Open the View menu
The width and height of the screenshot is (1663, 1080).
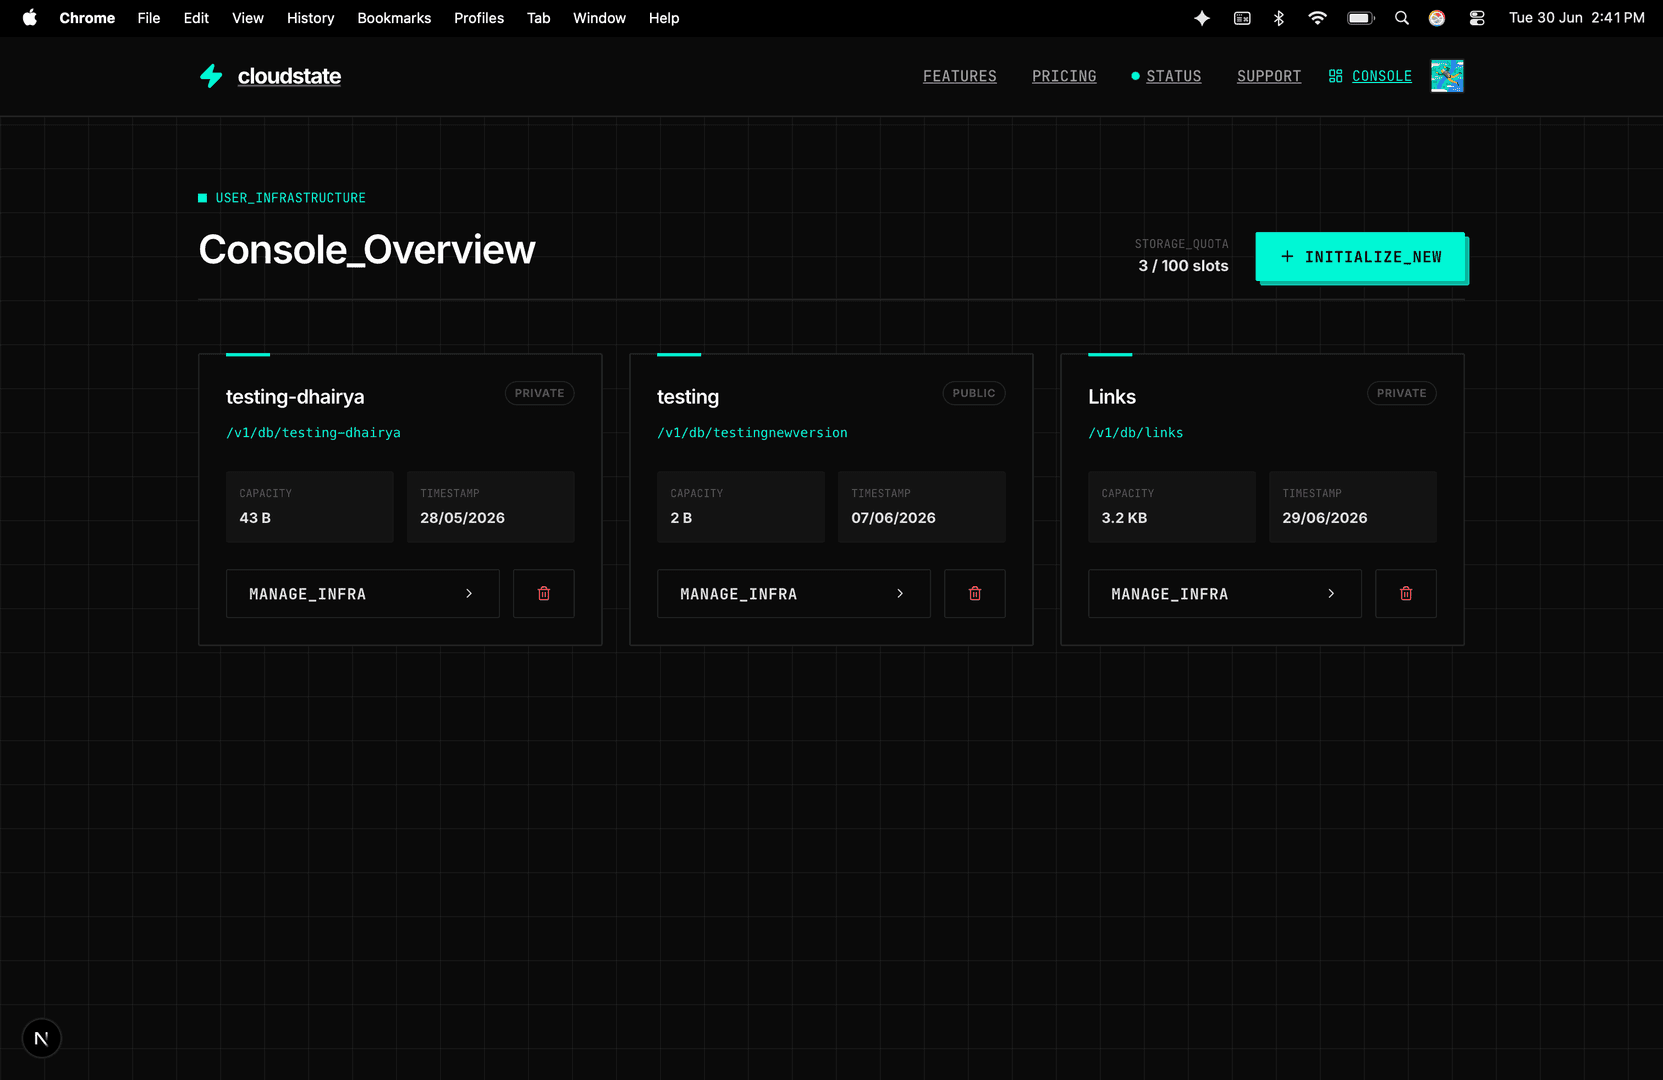[248, 18]
